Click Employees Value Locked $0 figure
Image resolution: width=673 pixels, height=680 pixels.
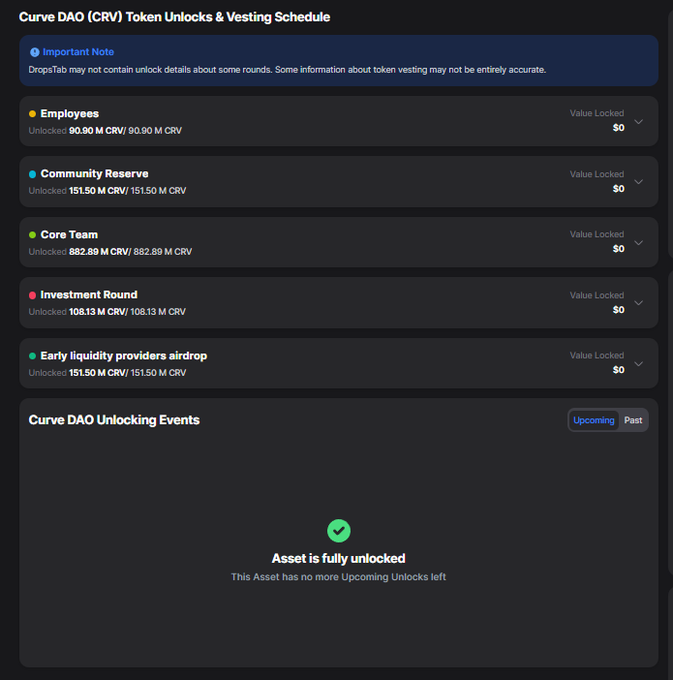click(x=618, y=128)
